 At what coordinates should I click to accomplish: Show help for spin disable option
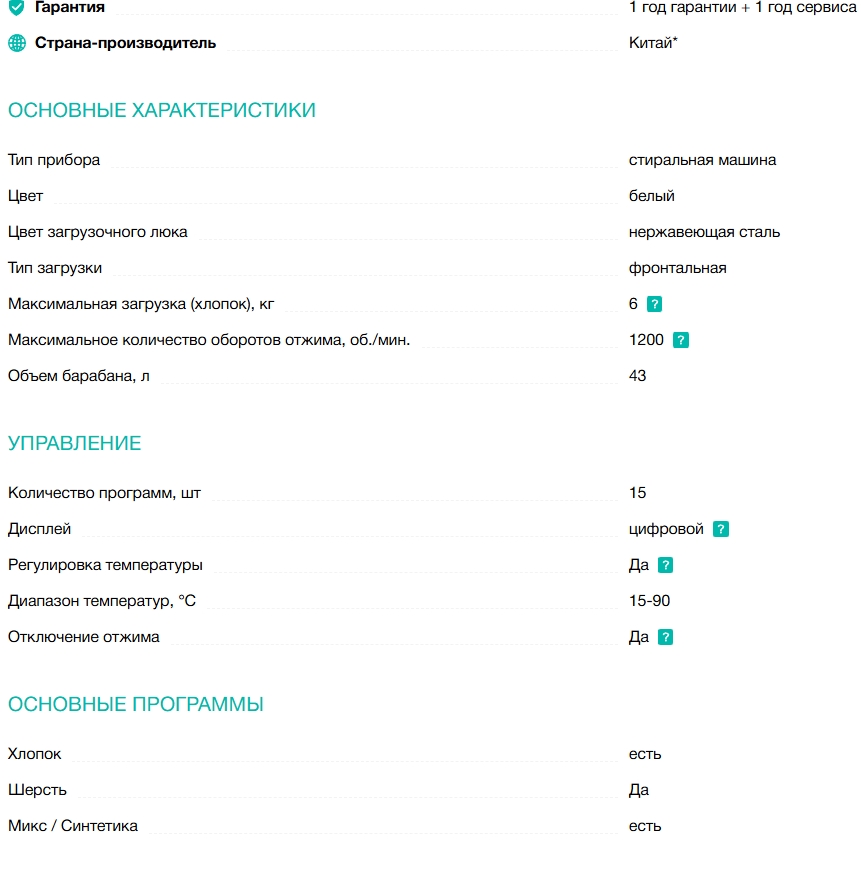(x=666, y=637)
